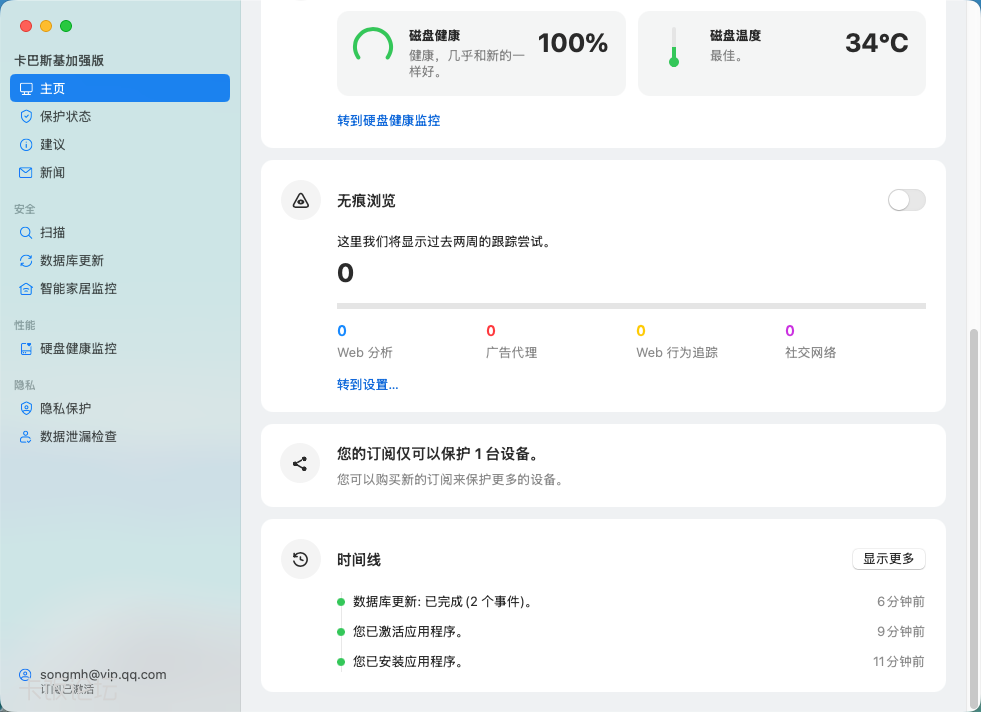Open 智能家居监控 in the sidebar
Image resolution: width=981 pixels, height=712 pixels.
[78, 288]
